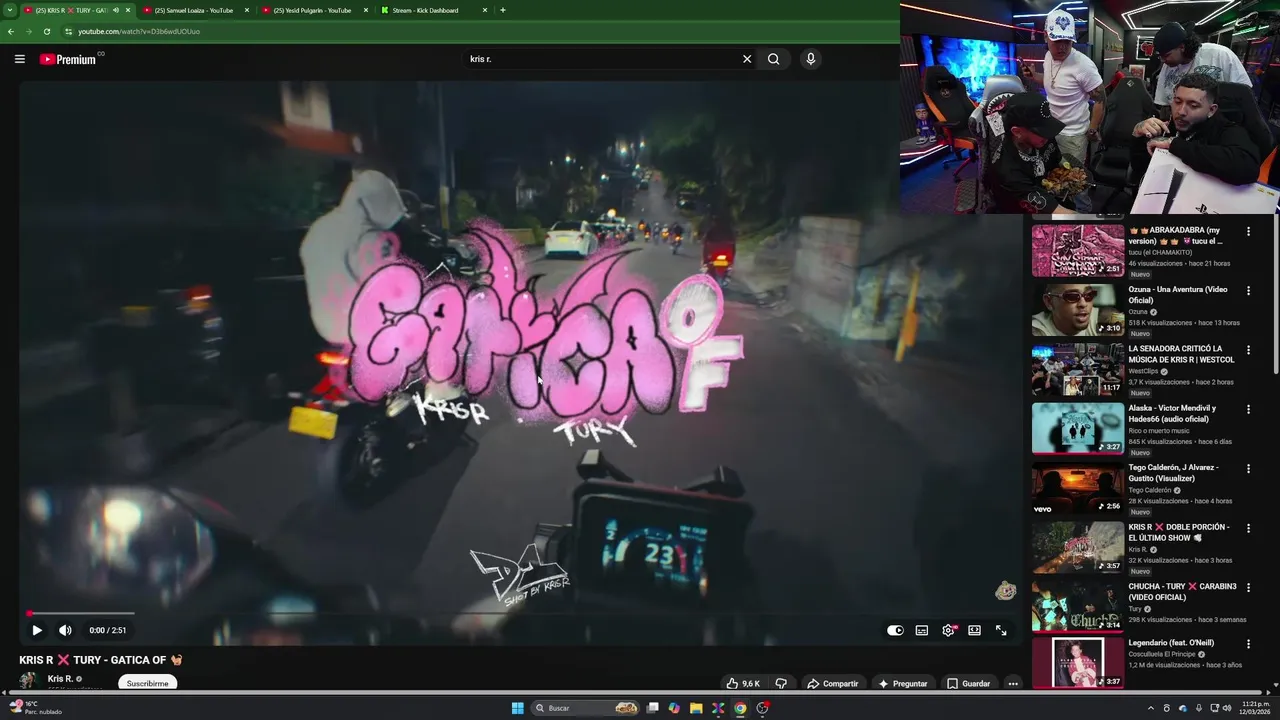Screen dimensions: 1280x720
Task: Play the video
Action: [x=37, y=630]
